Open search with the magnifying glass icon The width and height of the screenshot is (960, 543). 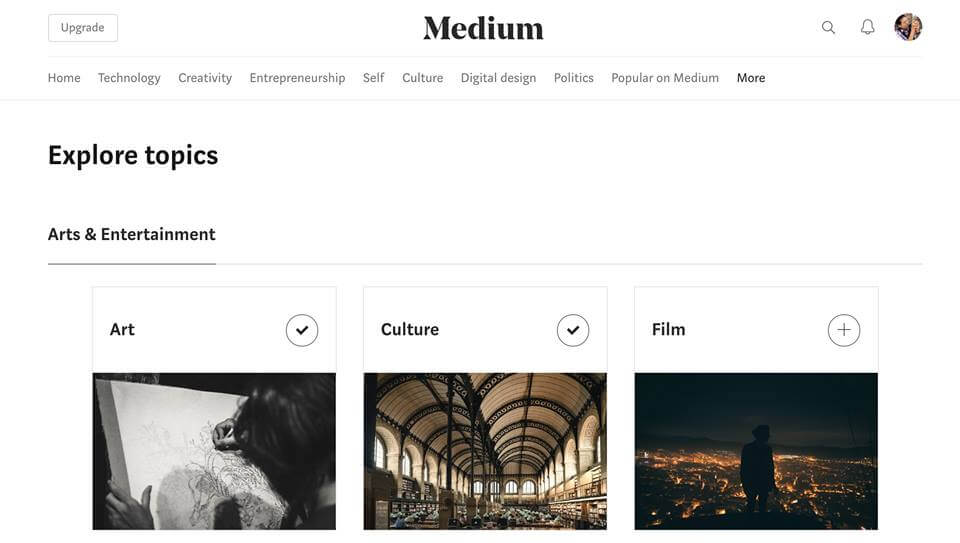click(828, 28)
